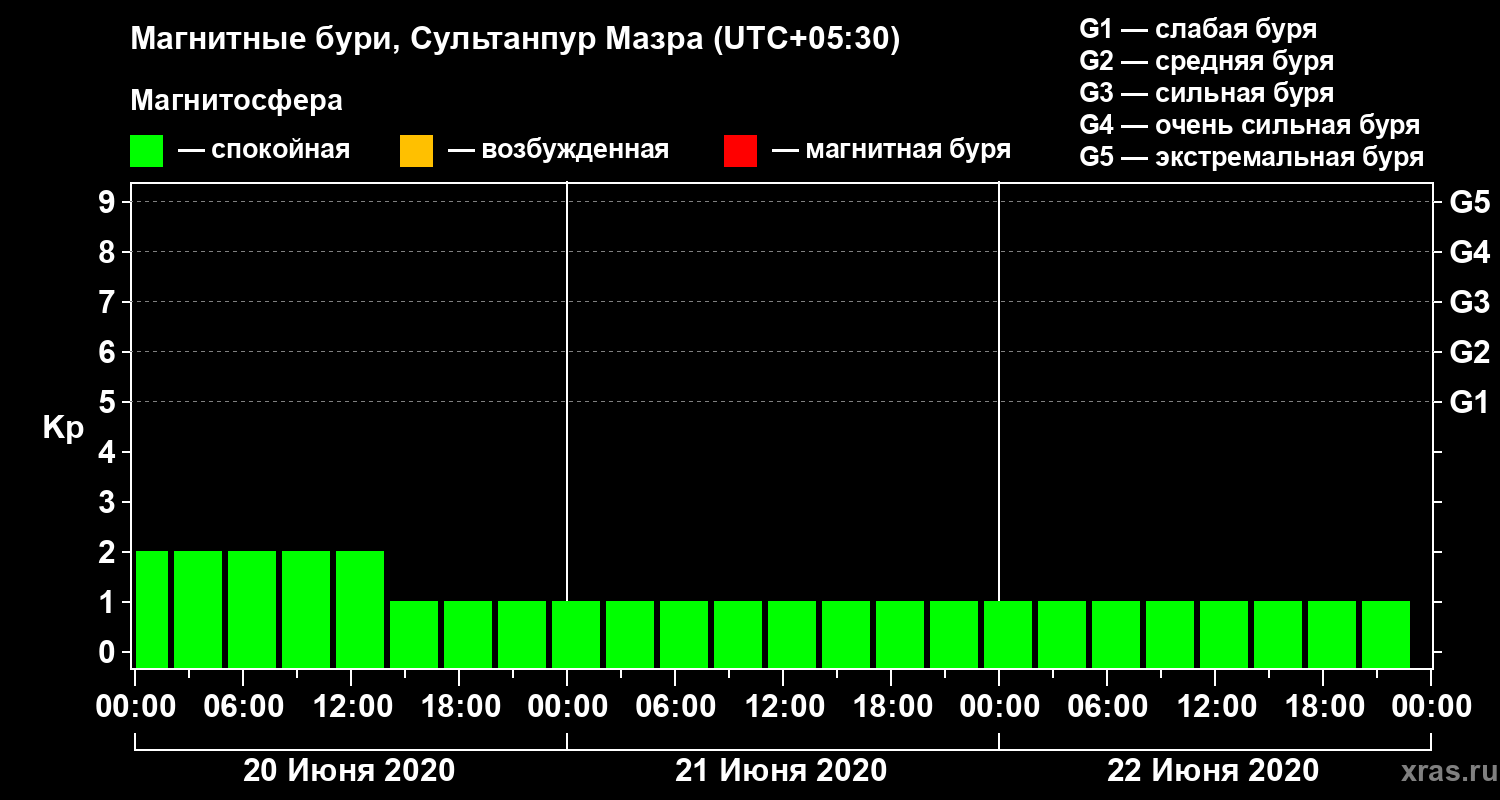The width and height of the screenshot is (1500, 800).
Task: Click the Kp axis value 1
Action: (109, 602)
